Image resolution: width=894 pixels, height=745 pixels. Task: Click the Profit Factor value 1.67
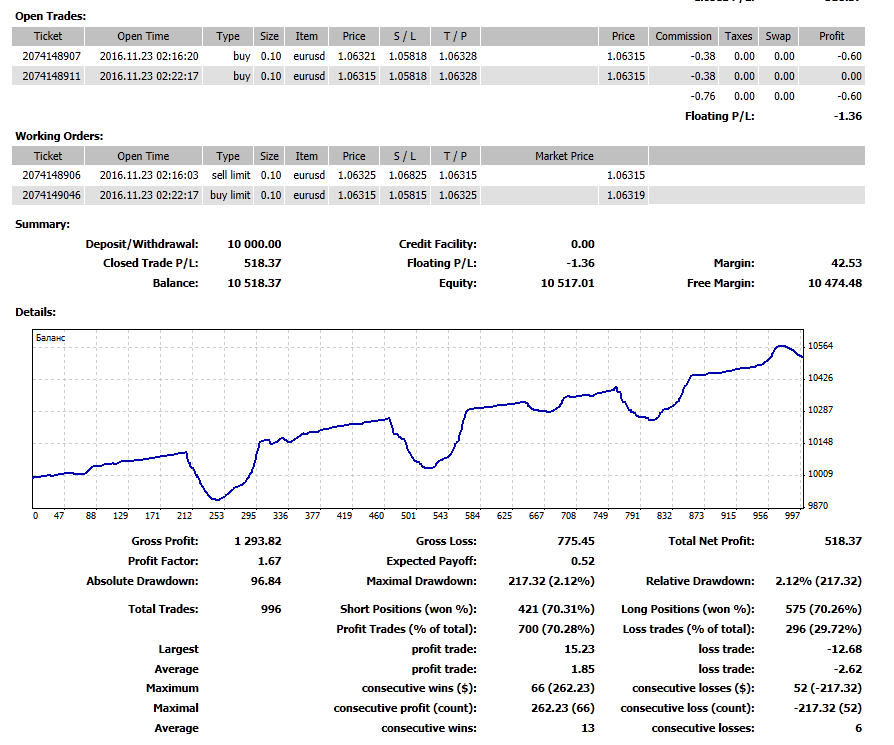tap(269, 561)
